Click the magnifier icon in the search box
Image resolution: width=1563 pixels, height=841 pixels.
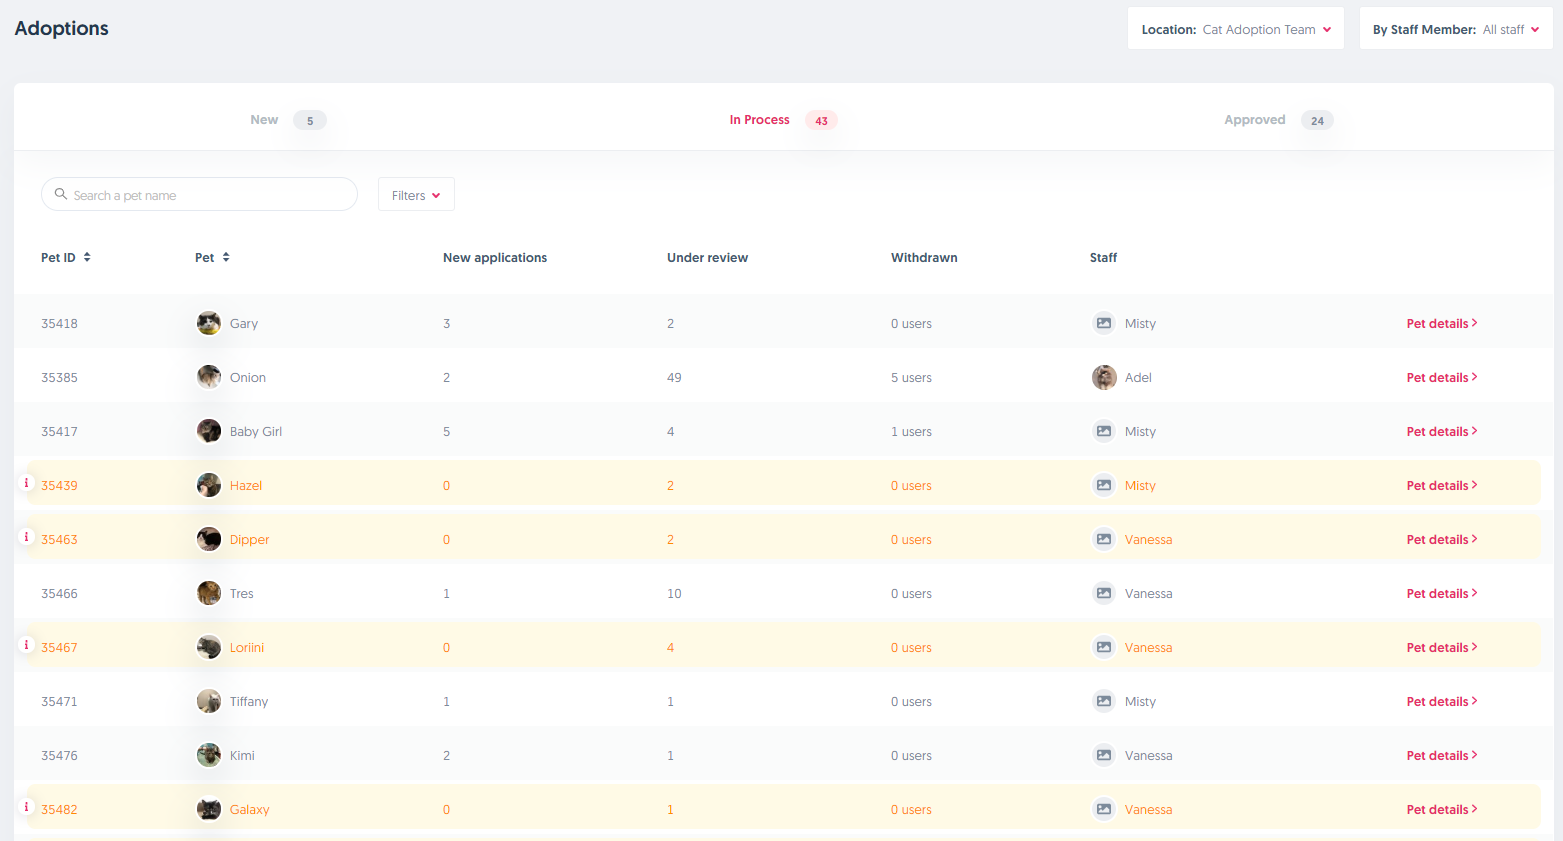(x=61, y=194)
